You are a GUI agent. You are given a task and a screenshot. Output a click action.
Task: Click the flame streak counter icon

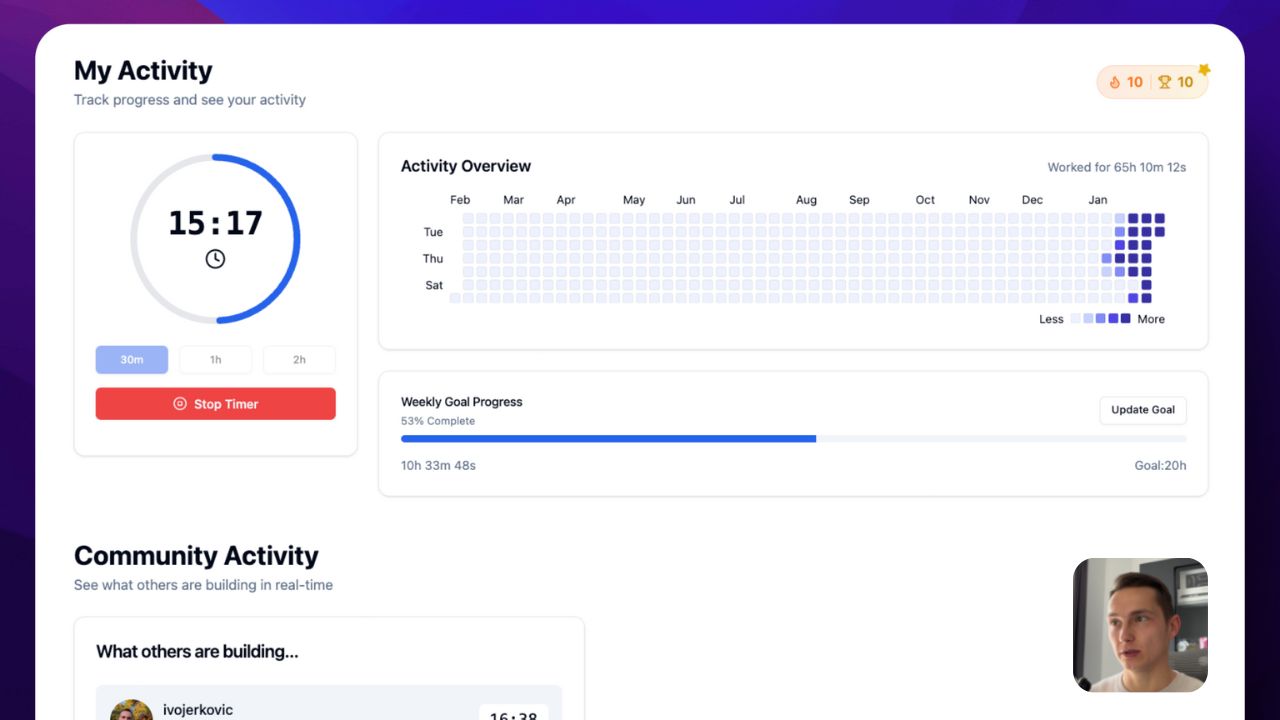coord(1114,82)
